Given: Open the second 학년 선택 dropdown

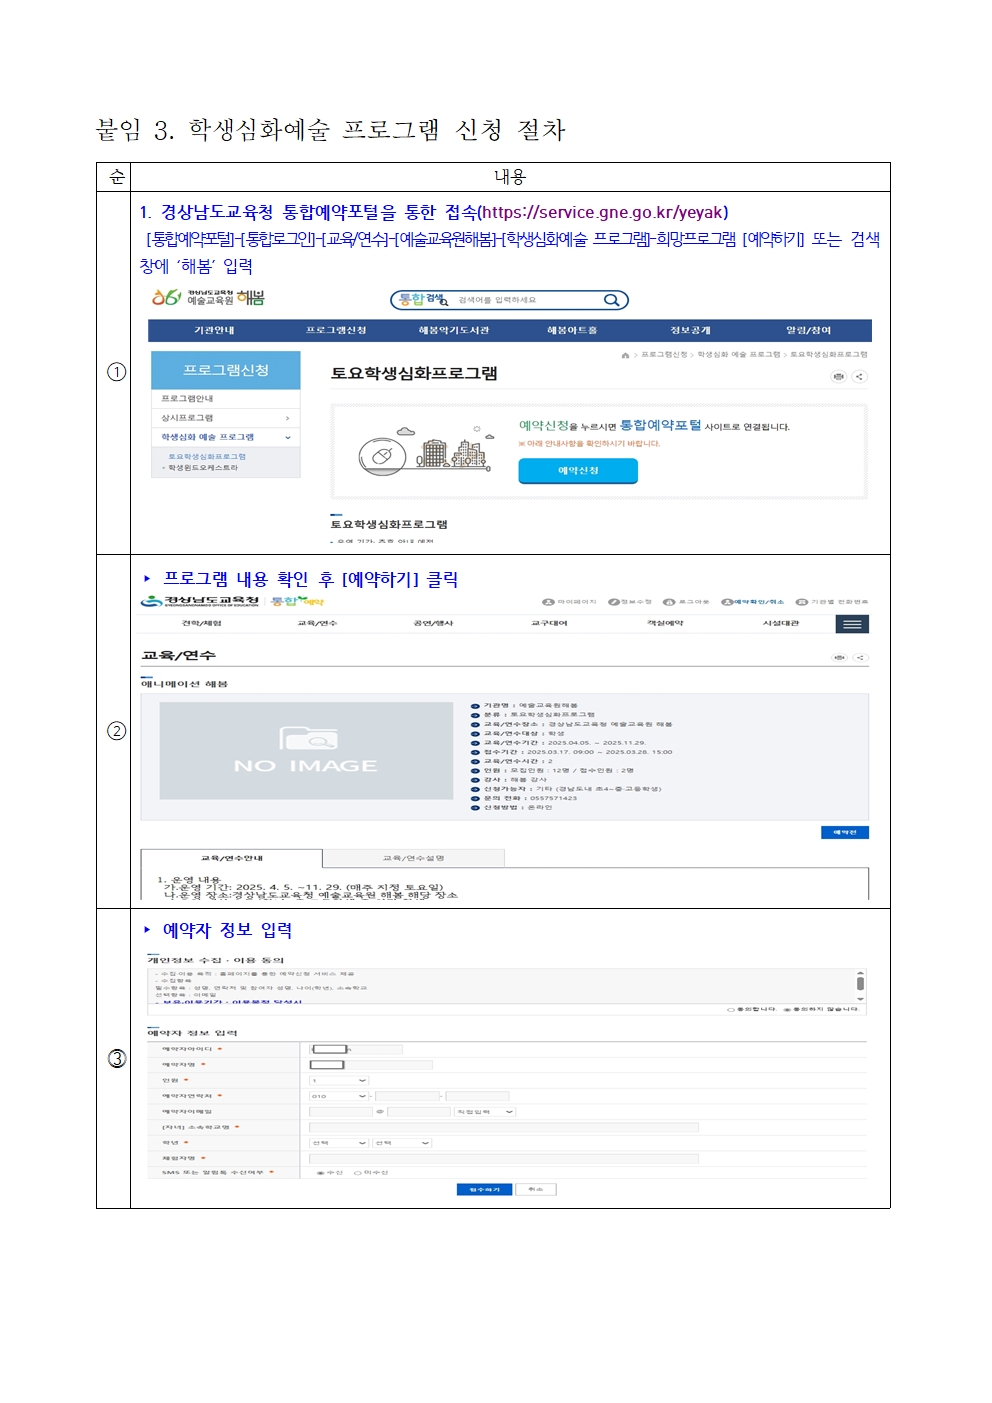Looking at the screenshot, I should 402,1143.
